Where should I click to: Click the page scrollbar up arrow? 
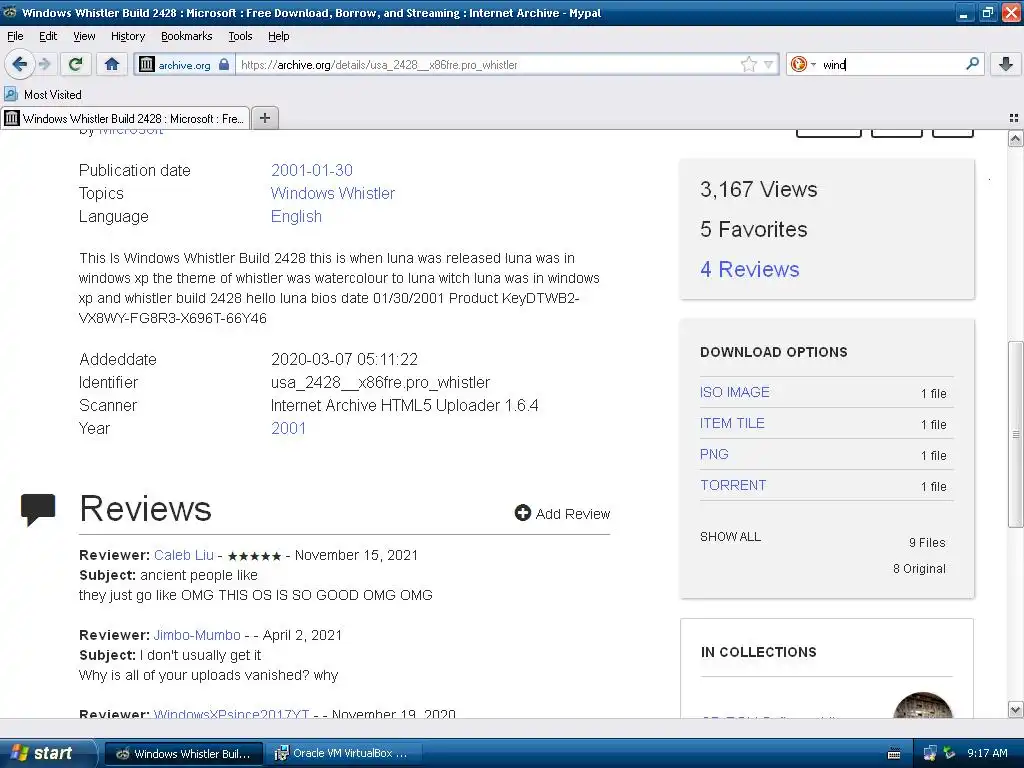tap(1015, 138)
